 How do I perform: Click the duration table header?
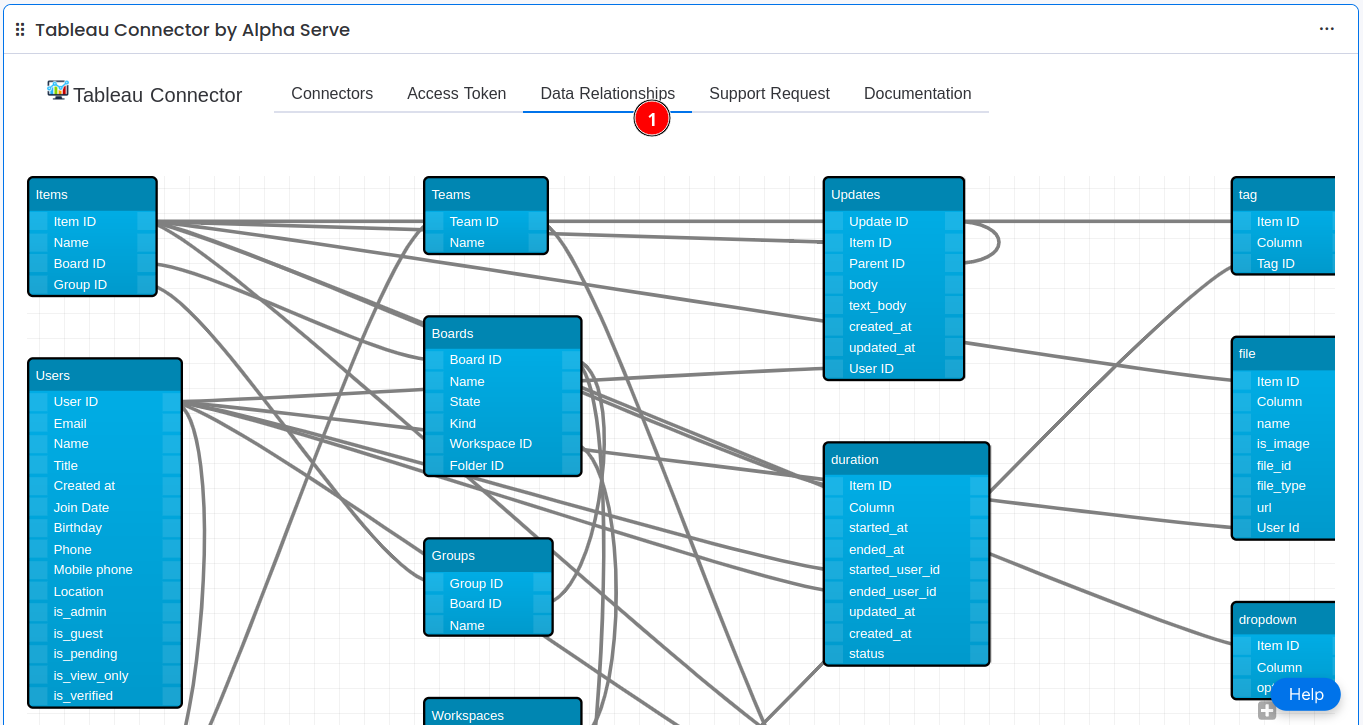906,460
